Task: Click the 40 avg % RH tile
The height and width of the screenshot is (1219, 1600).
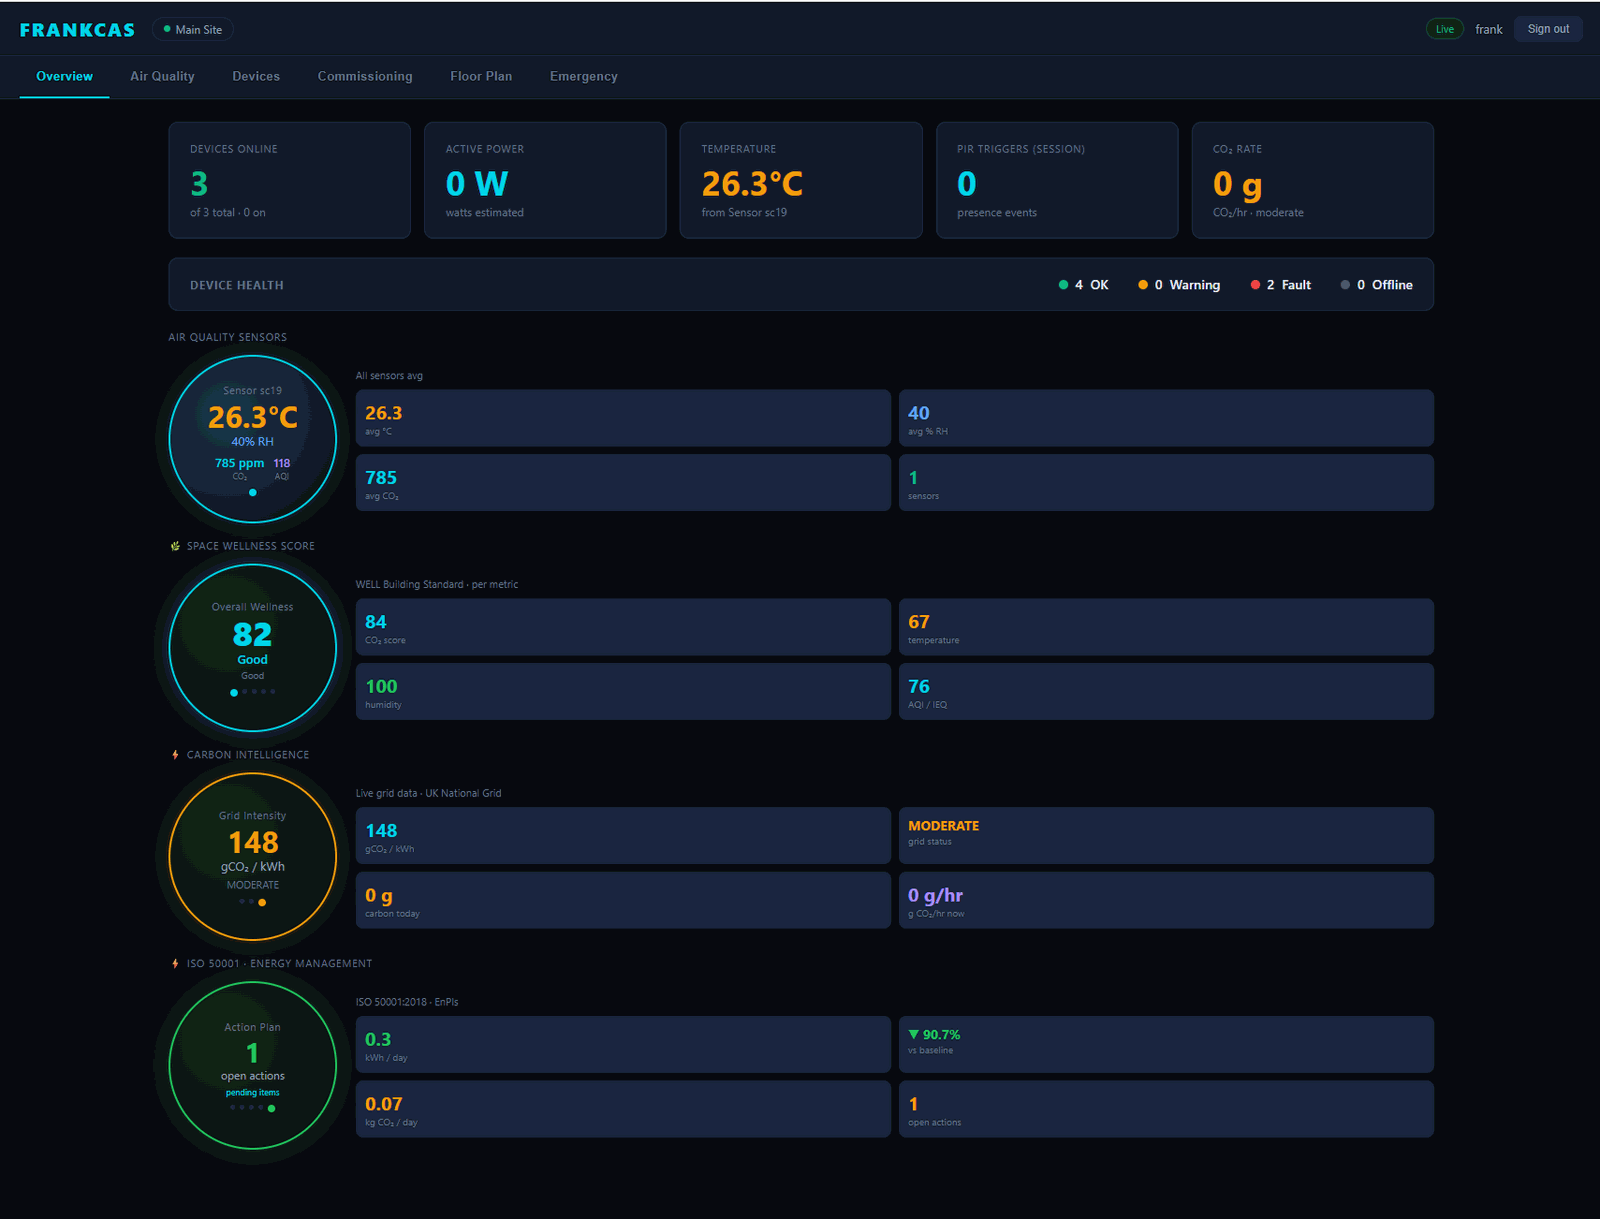Action: [x=1166, y=418]
